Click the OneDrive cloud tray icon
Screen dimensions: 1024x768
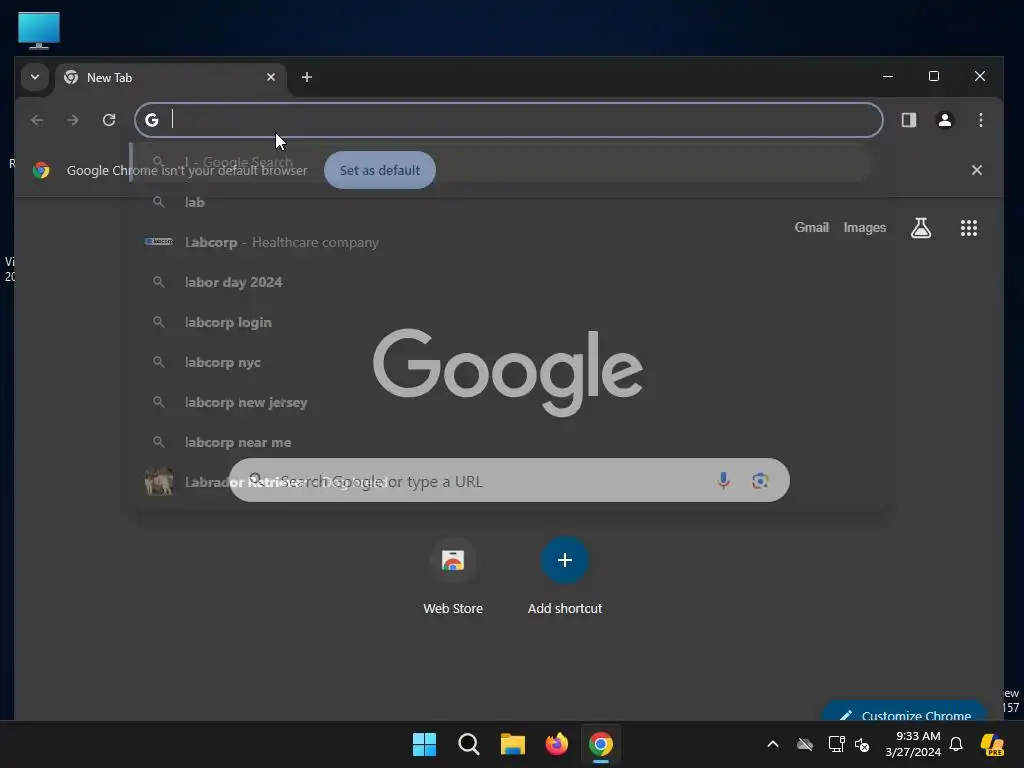pyautogui.click(x=805, y=744)
